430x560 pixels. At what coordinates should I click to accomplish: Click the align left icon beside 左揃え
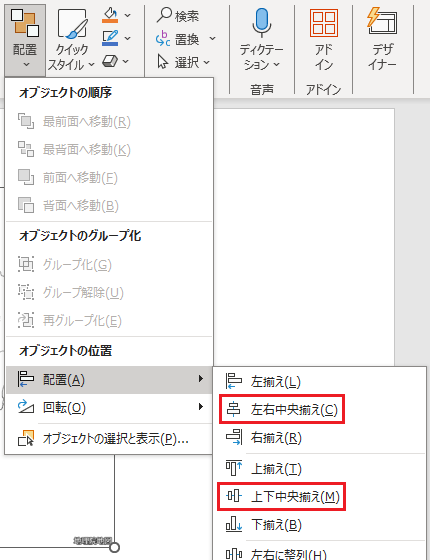click(234, 381)
